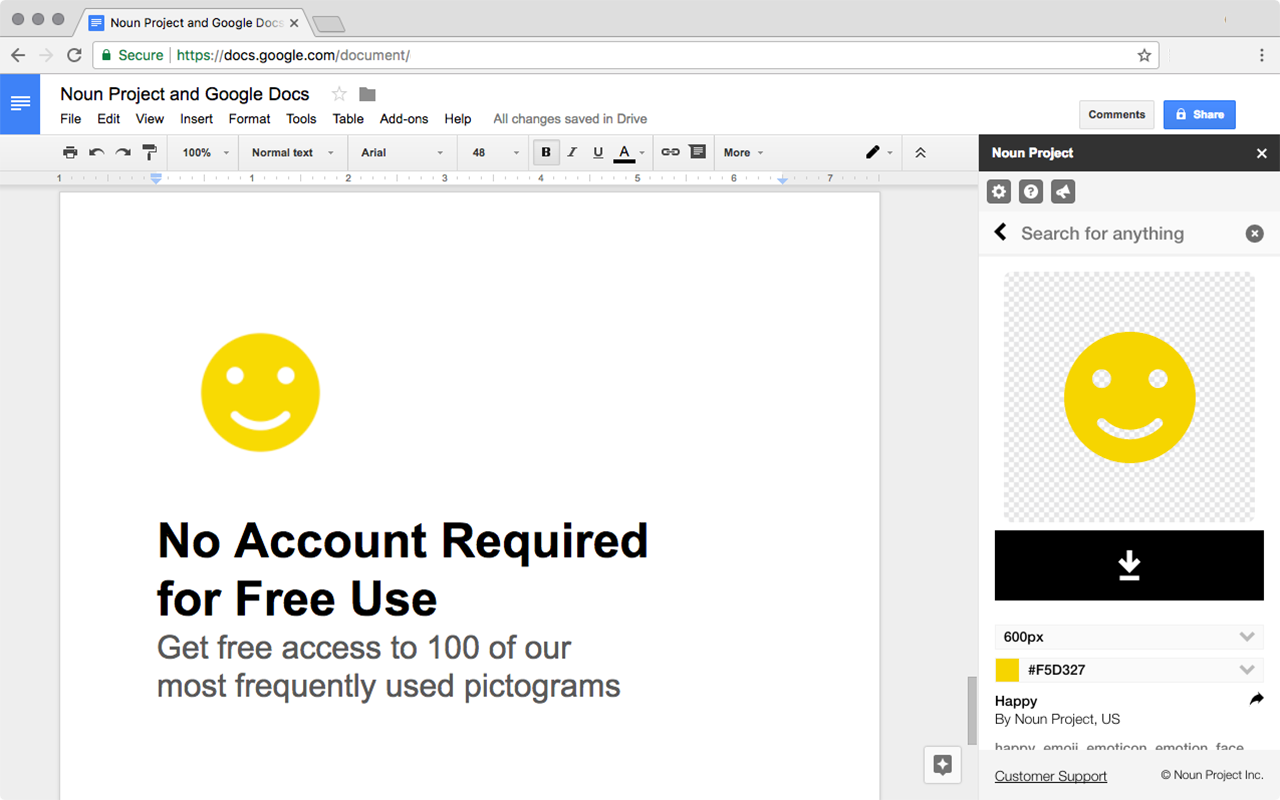The width and height of the screenshot is (1280, 800).
Task: Move document using the folder icon
Action: [368, 94]
